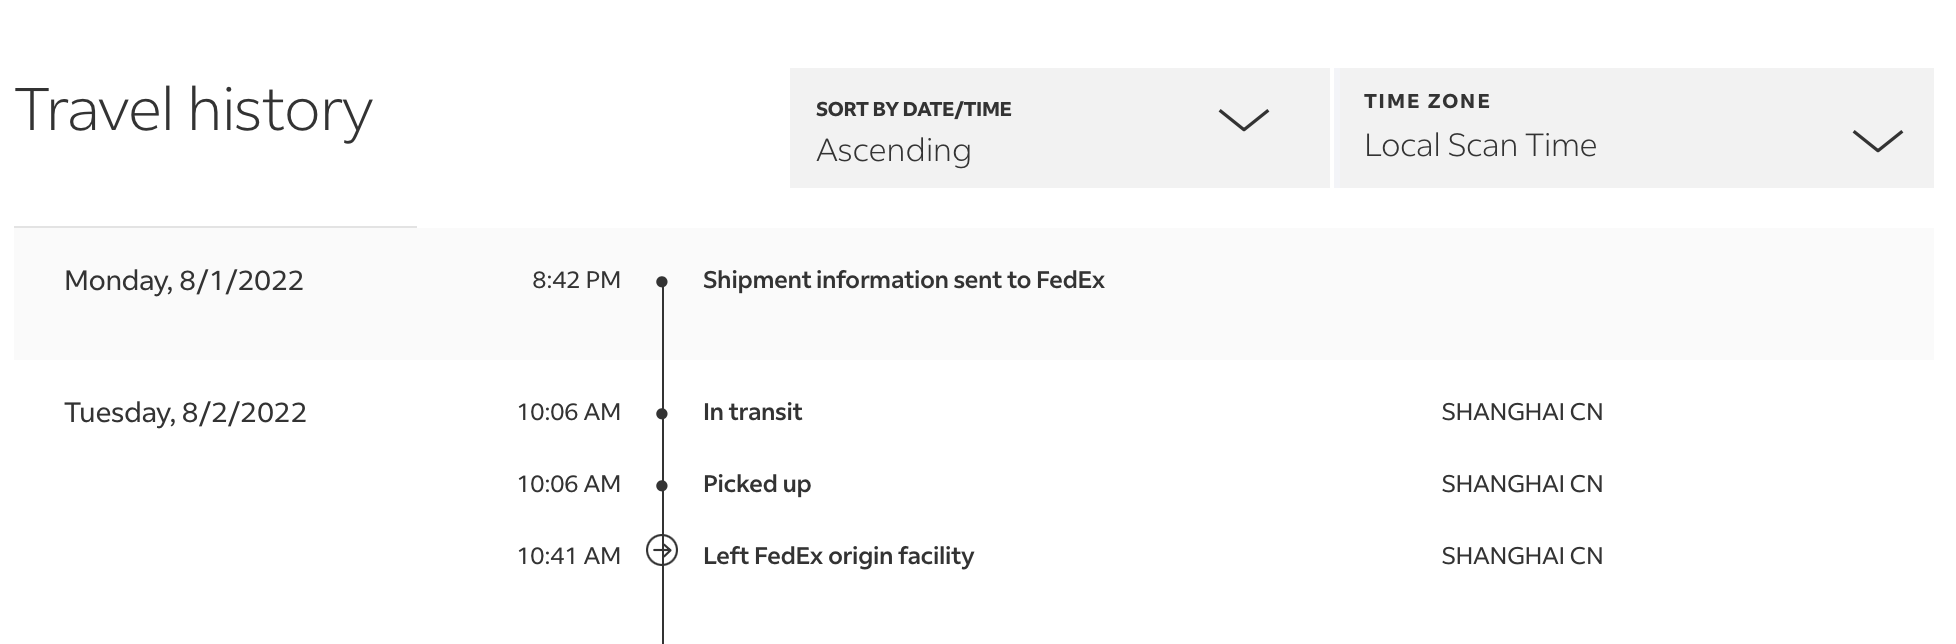1956x644 pixels.
Task: Click the 10:41 AM timestamp
Action: 568,556
